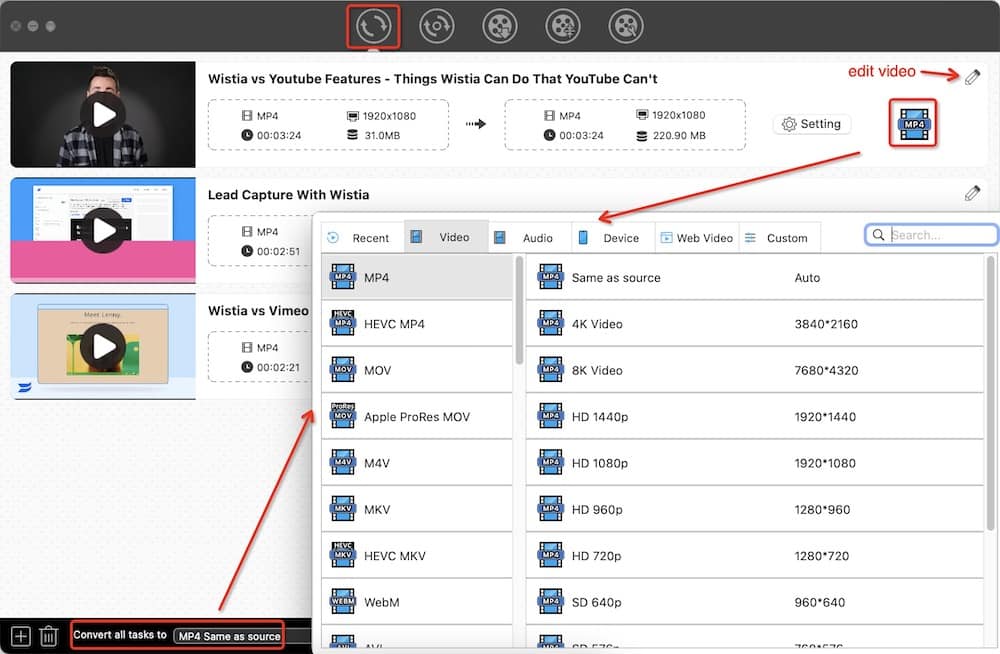Click the 960*640 resolution text
Image resolution: width=1000 pixels, height=654 pixels.
point(820,602)
